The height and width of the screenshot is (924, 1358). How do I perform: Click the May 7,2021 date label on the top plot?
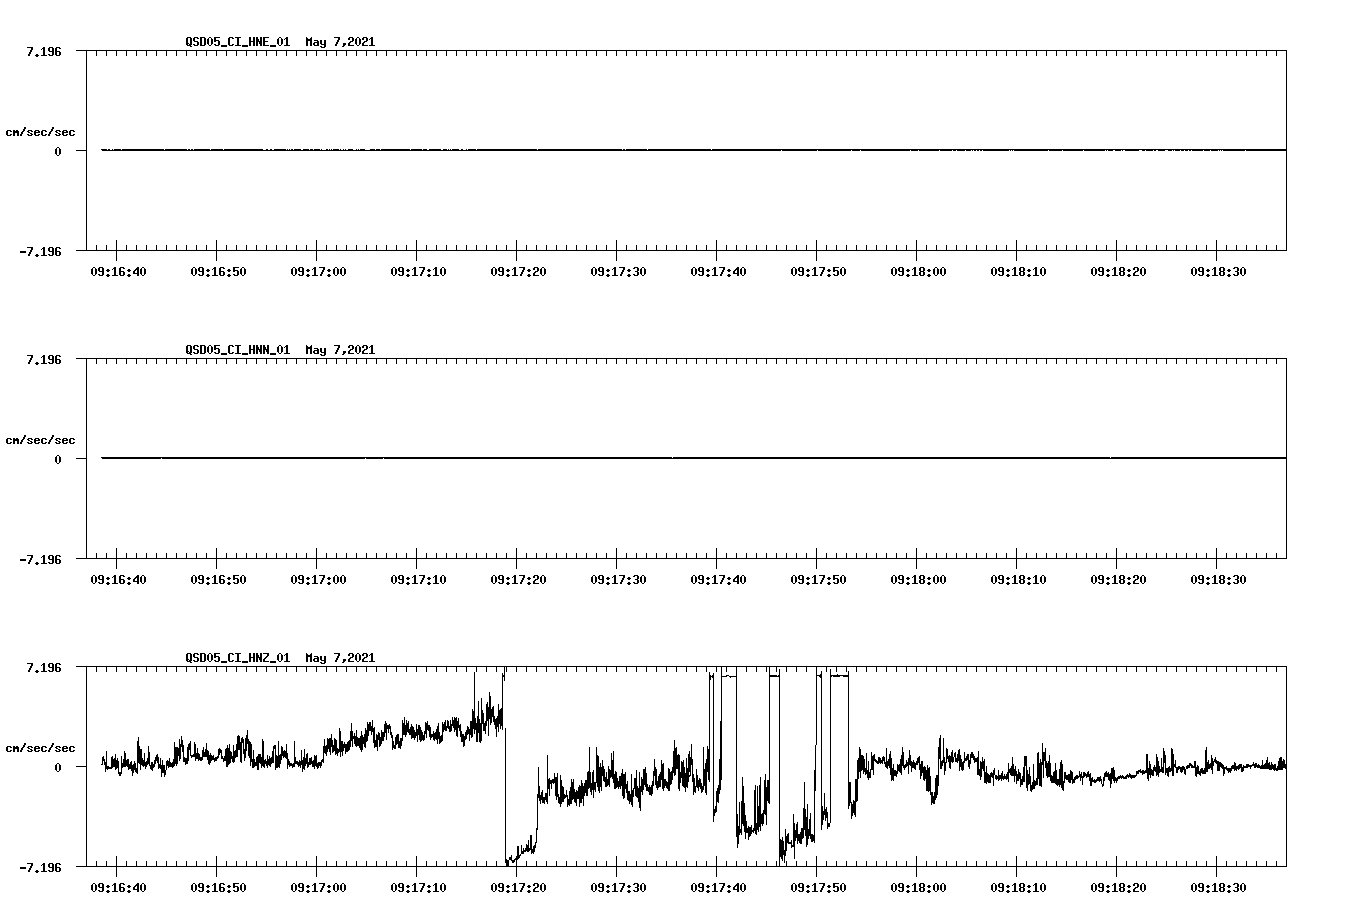tap(340, 42)
